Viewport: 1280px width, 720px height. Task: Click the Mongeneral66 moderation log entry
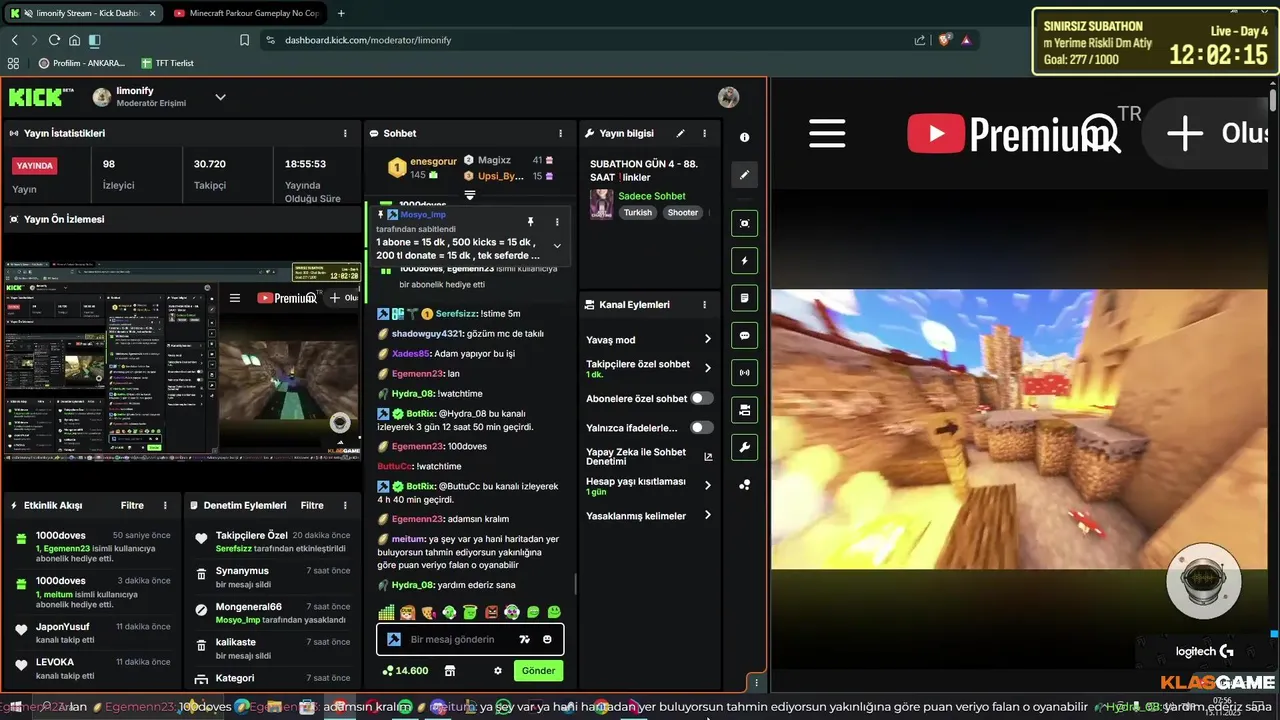(271, 613)
